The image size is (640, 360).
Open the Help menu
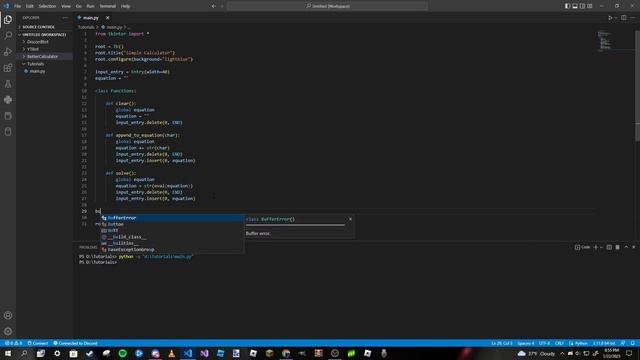126,6
